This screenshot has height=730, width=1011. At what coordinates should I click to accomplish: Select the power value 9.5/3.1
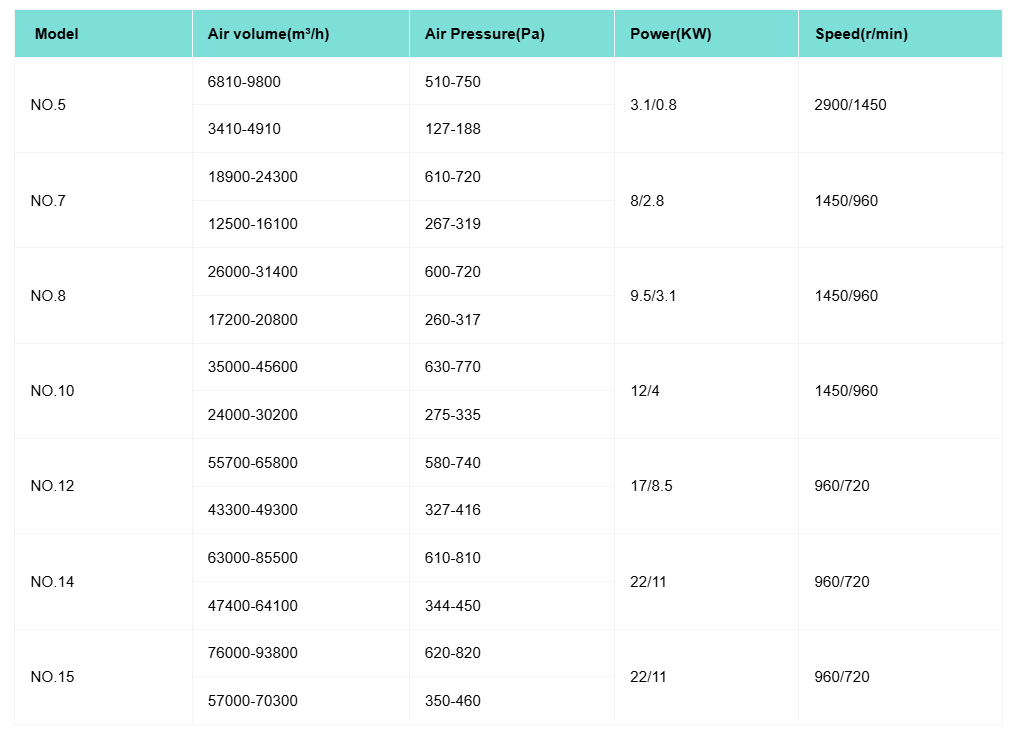[653, 296]
